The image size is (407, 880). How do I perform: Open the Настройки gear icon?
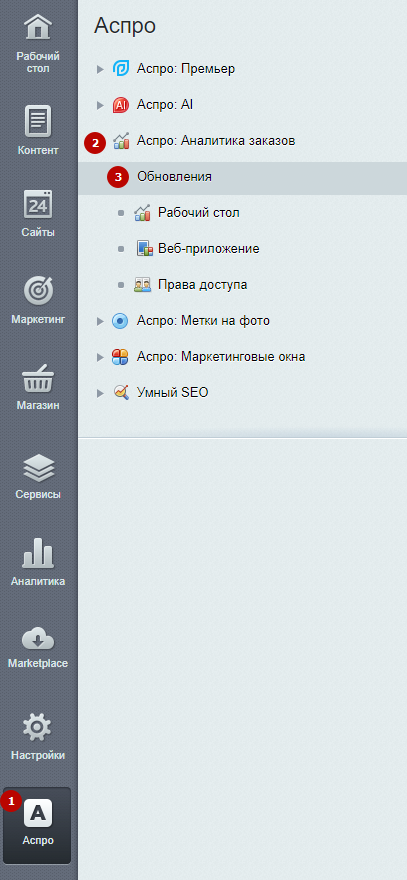38,728
